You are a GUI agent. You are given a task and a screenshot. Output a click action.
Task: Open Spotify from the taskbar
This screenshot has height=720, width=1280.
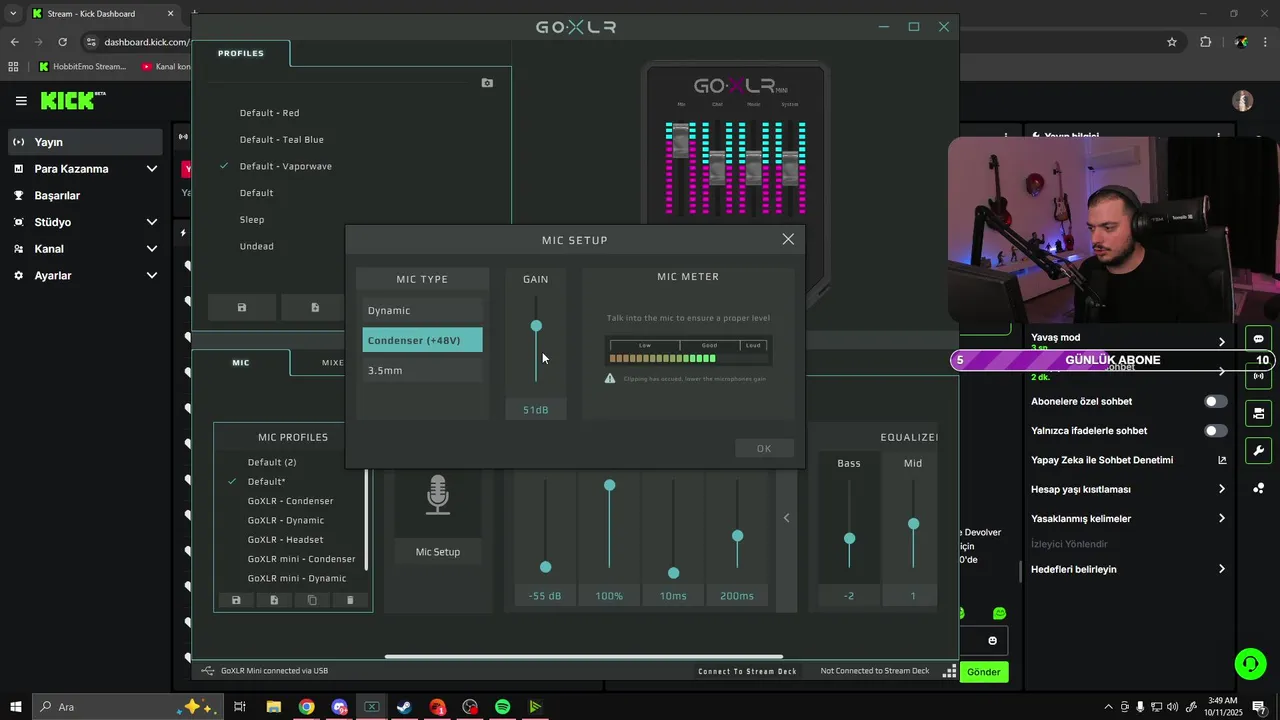(503, 707)
